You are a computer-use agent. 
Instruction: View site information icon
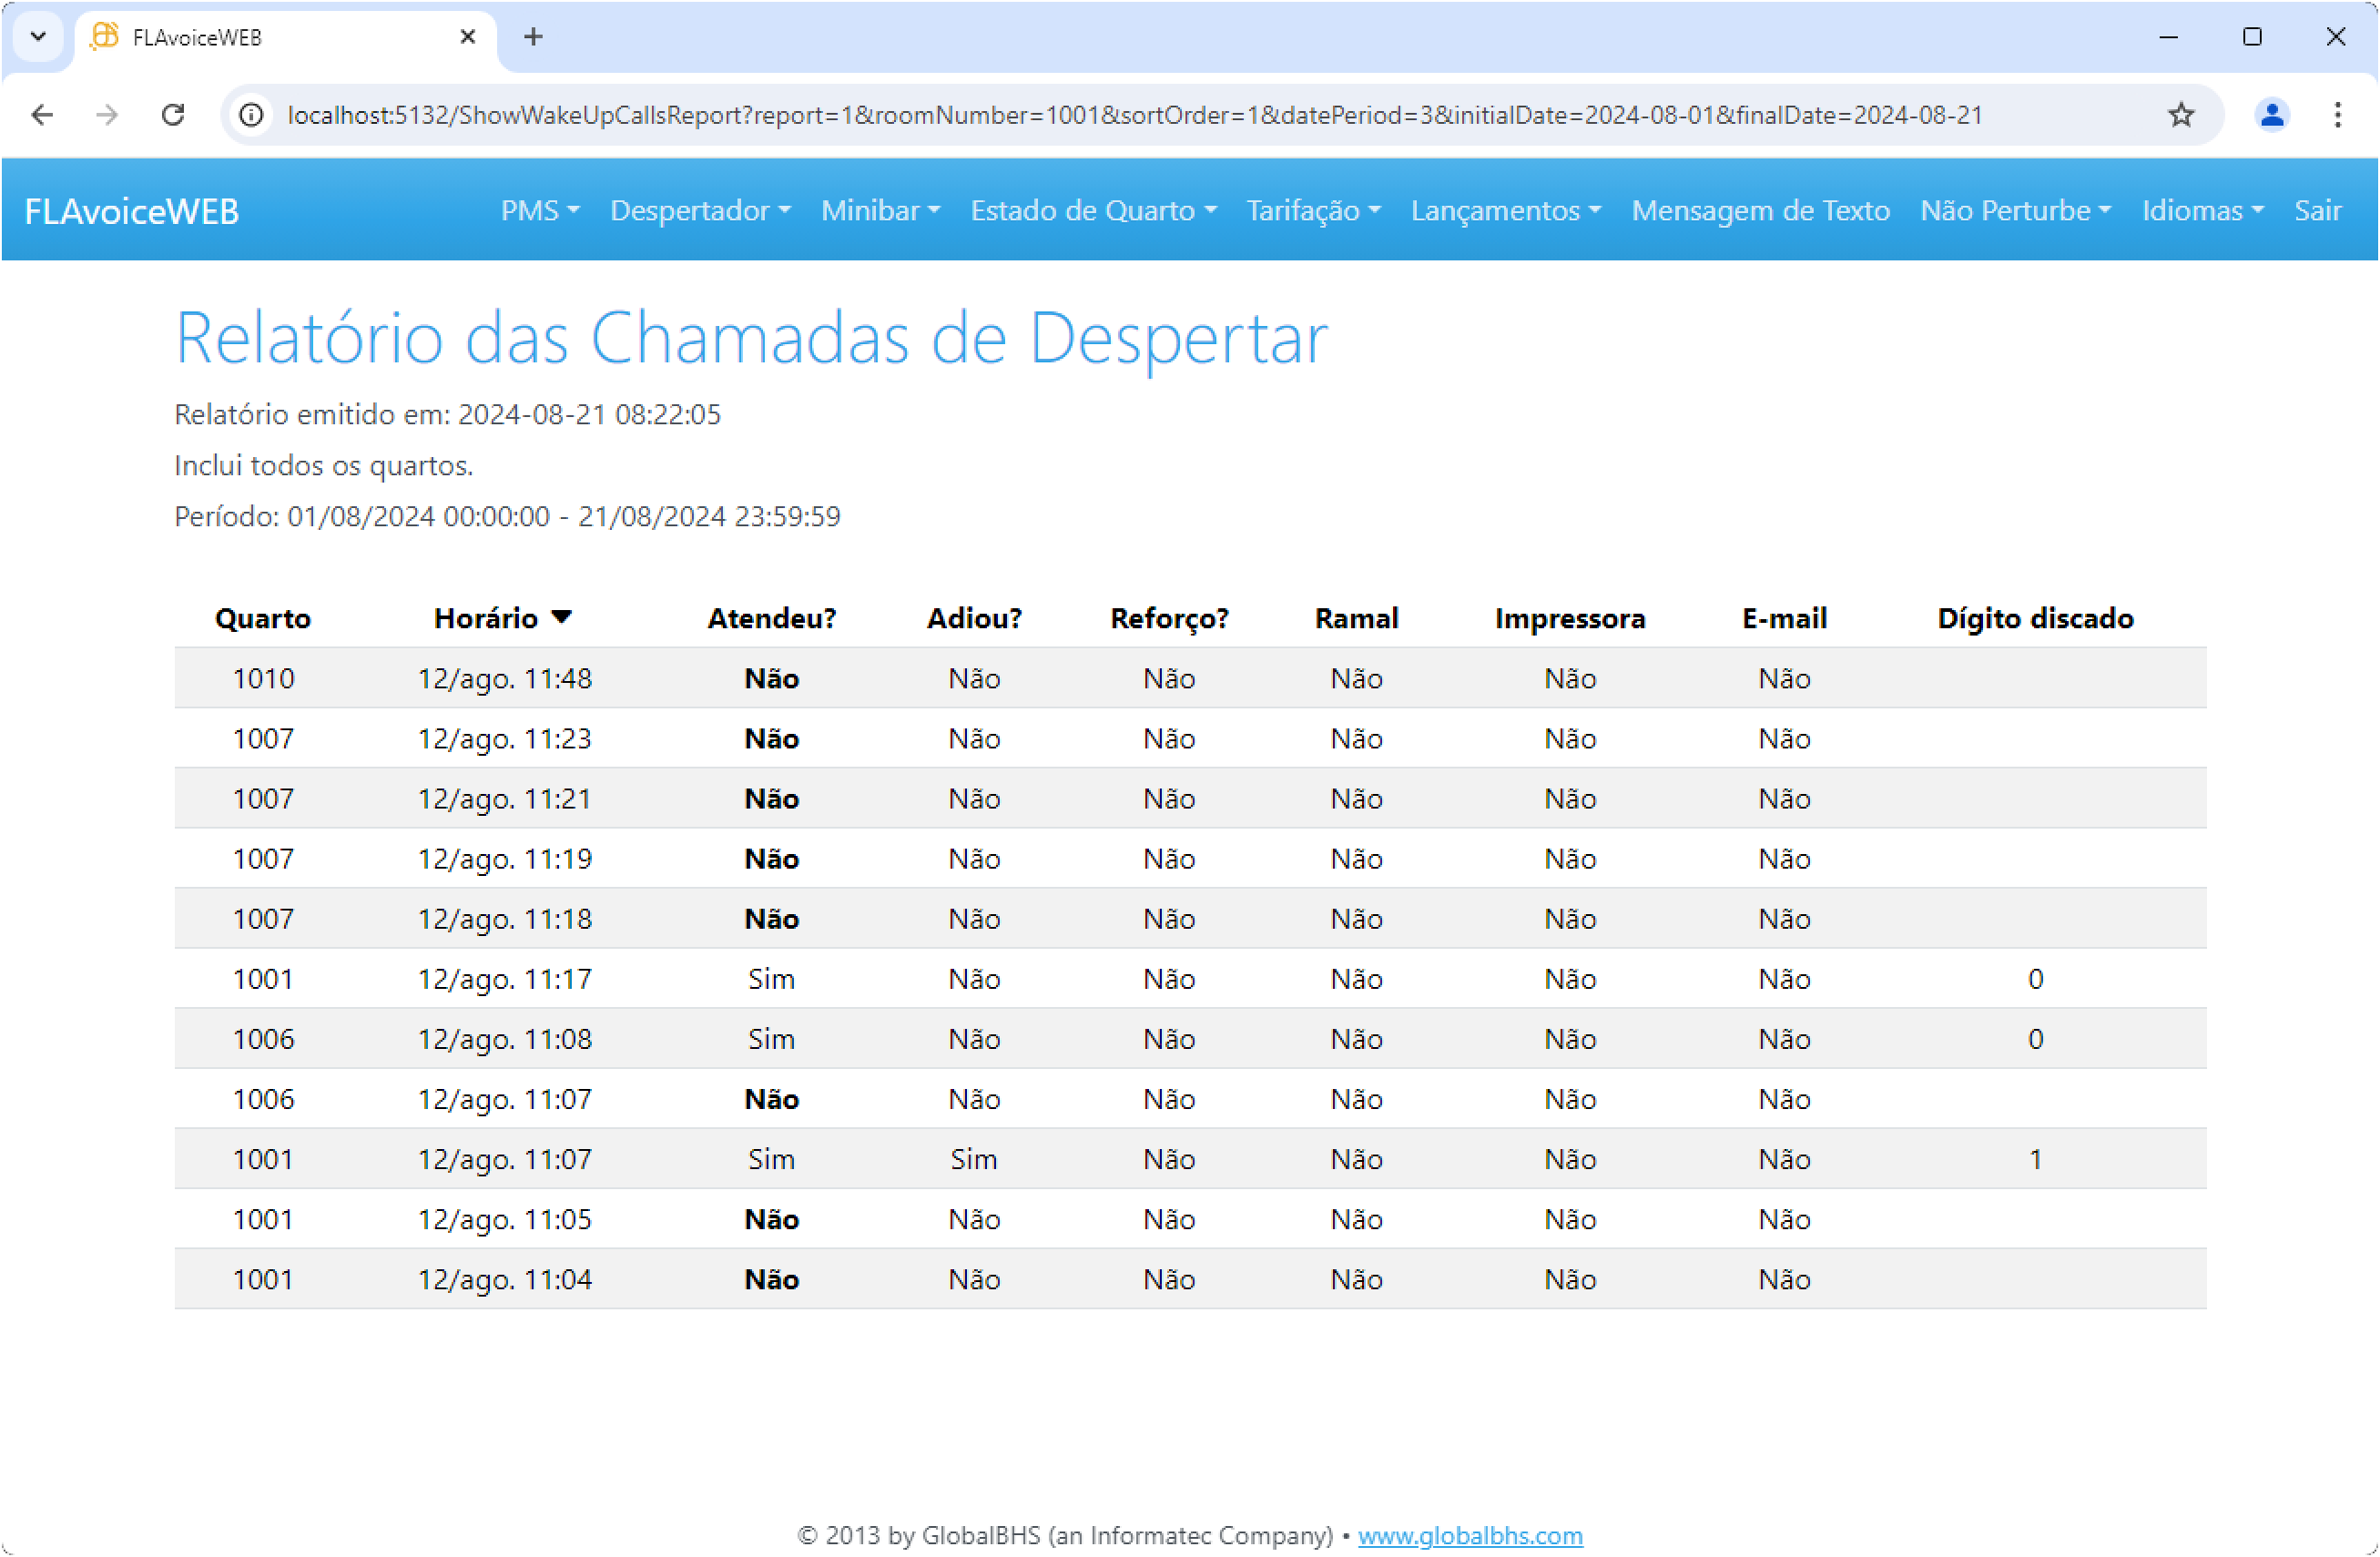pos(252,115)
